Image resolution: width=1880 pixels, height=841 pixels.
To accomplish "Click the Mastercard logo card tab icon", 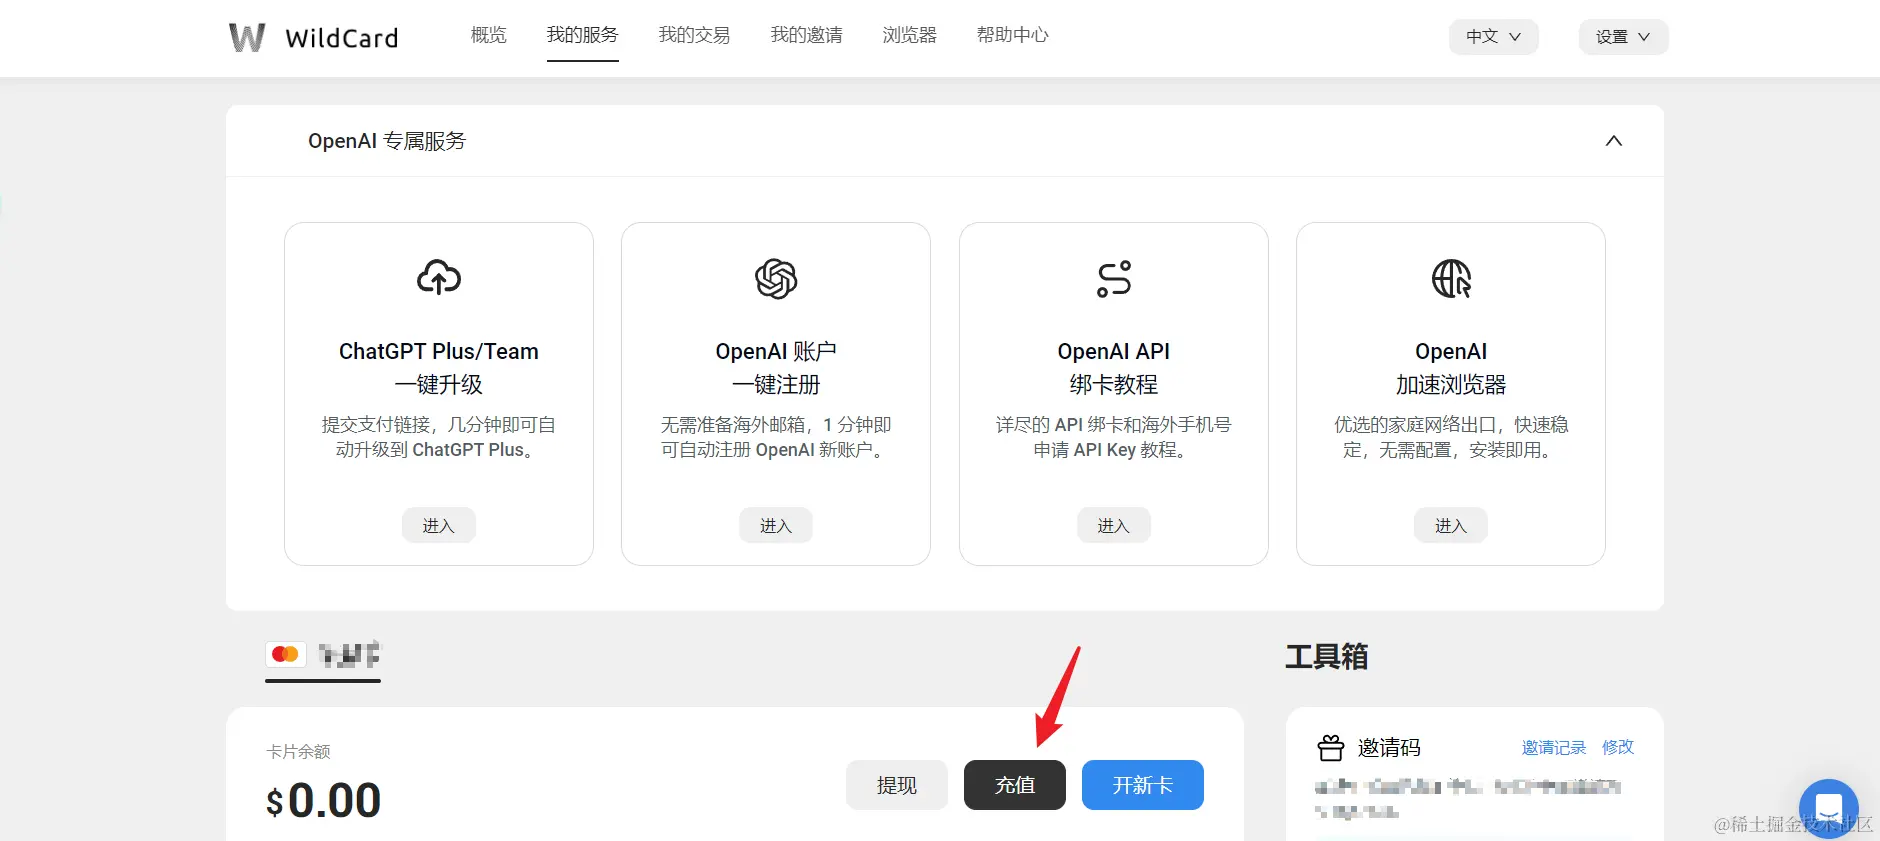I will click(x=285, y=654).
